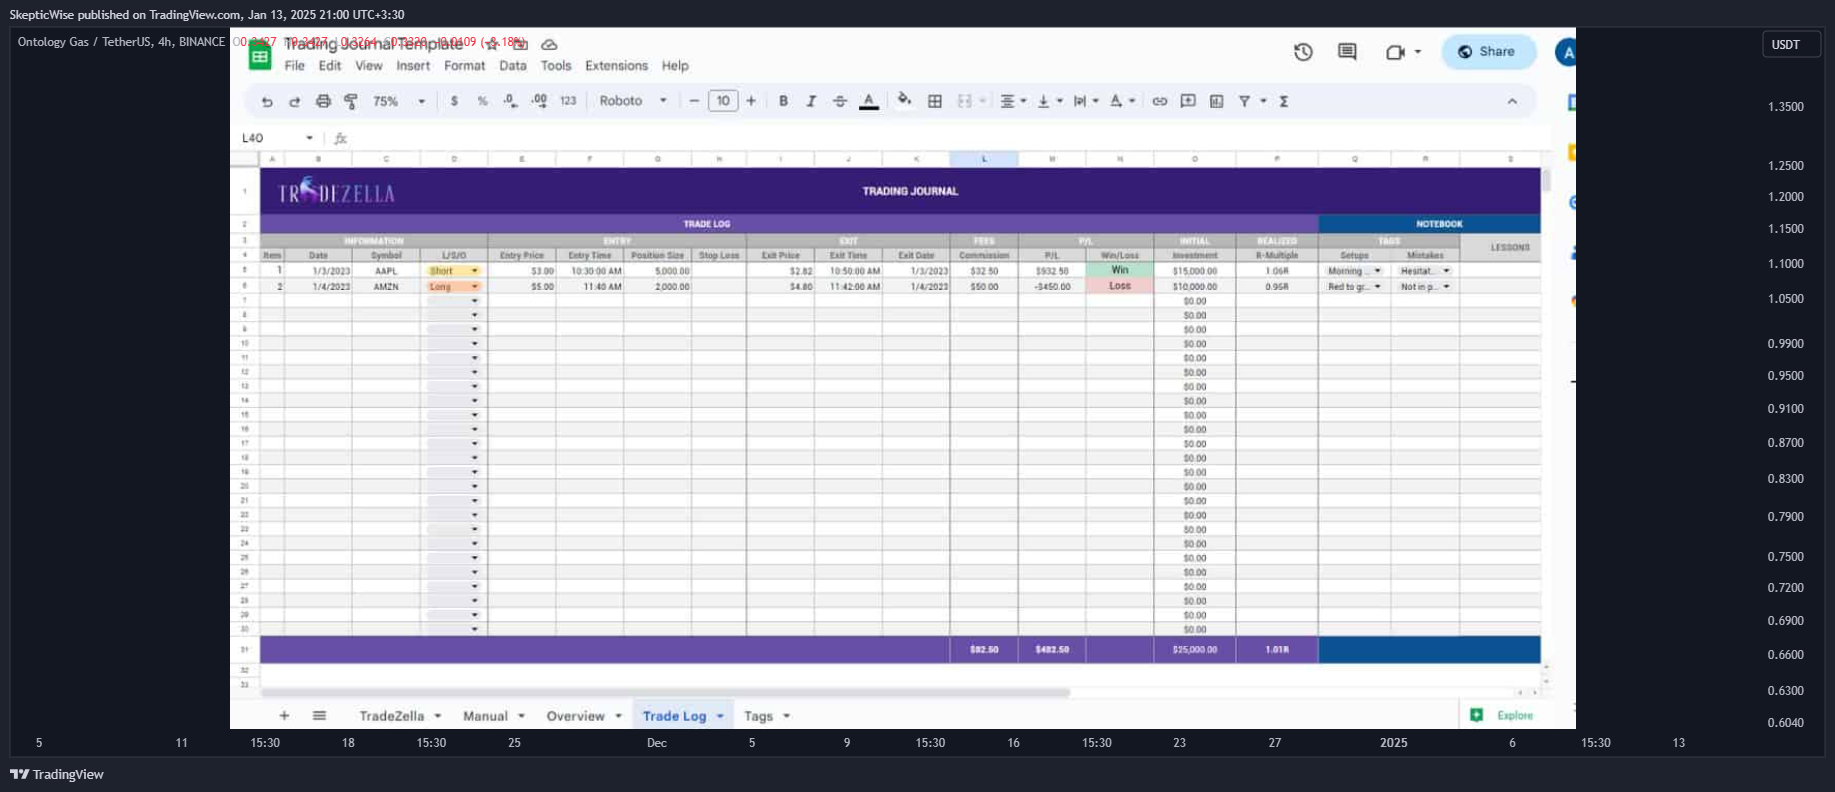The image size is (1835, 792).
Task: Open the All sheets list icon
Action: [319, 716]
